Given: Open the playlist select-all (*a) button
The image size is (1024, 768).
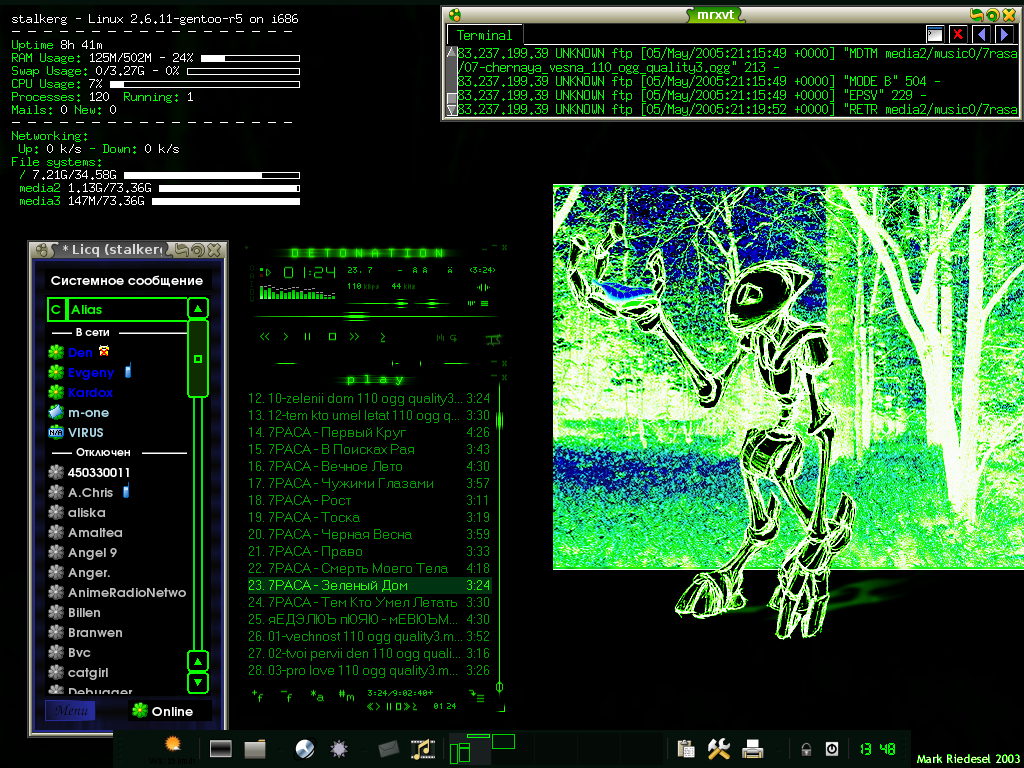Looking at the screenshot, I should pyautogui.click(x=317, y=696).
